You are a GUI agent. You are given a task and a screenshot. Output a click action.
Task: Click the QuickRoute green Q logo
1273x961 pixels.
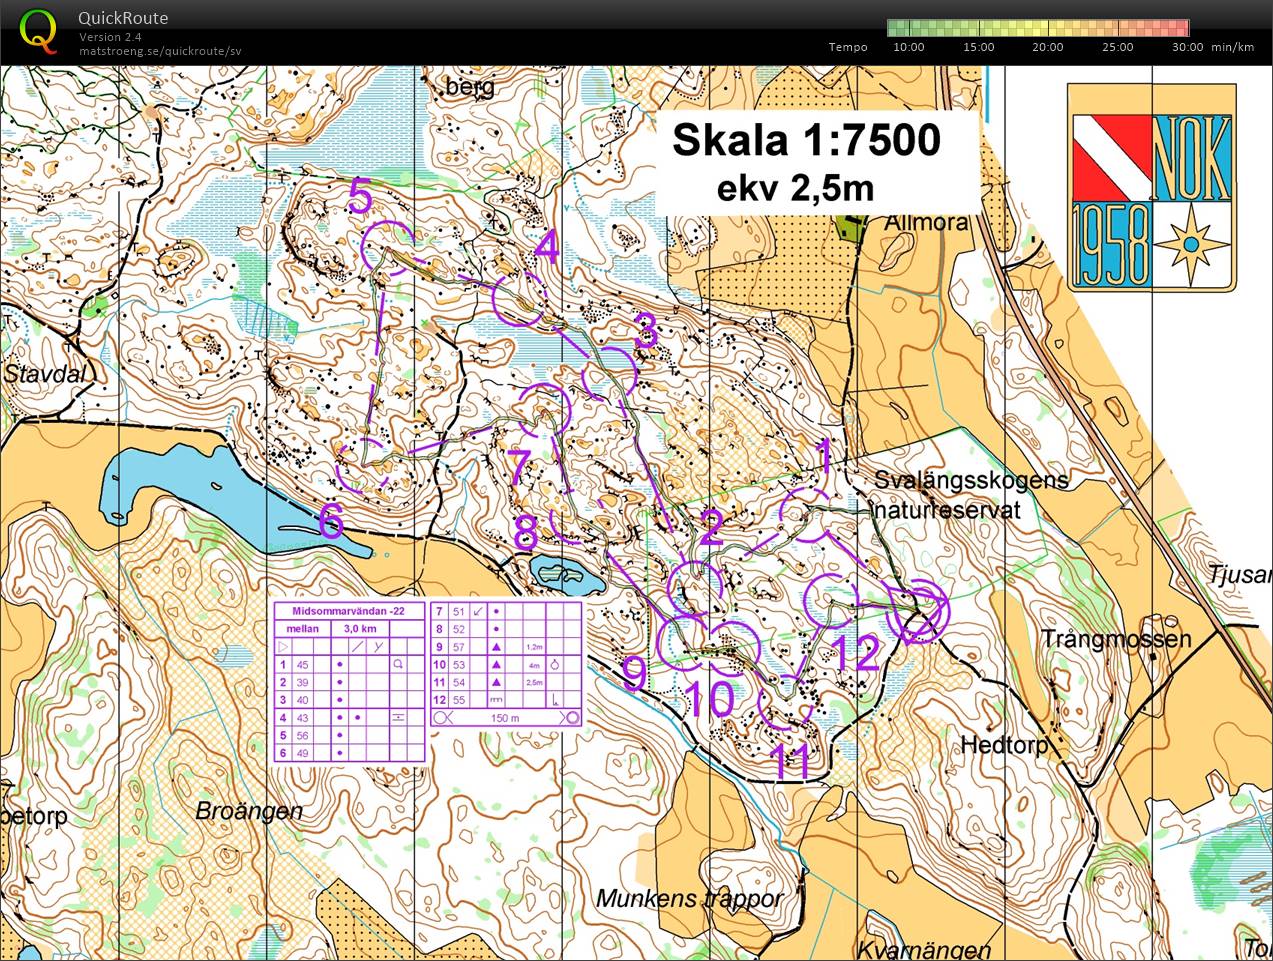[38, 30]
